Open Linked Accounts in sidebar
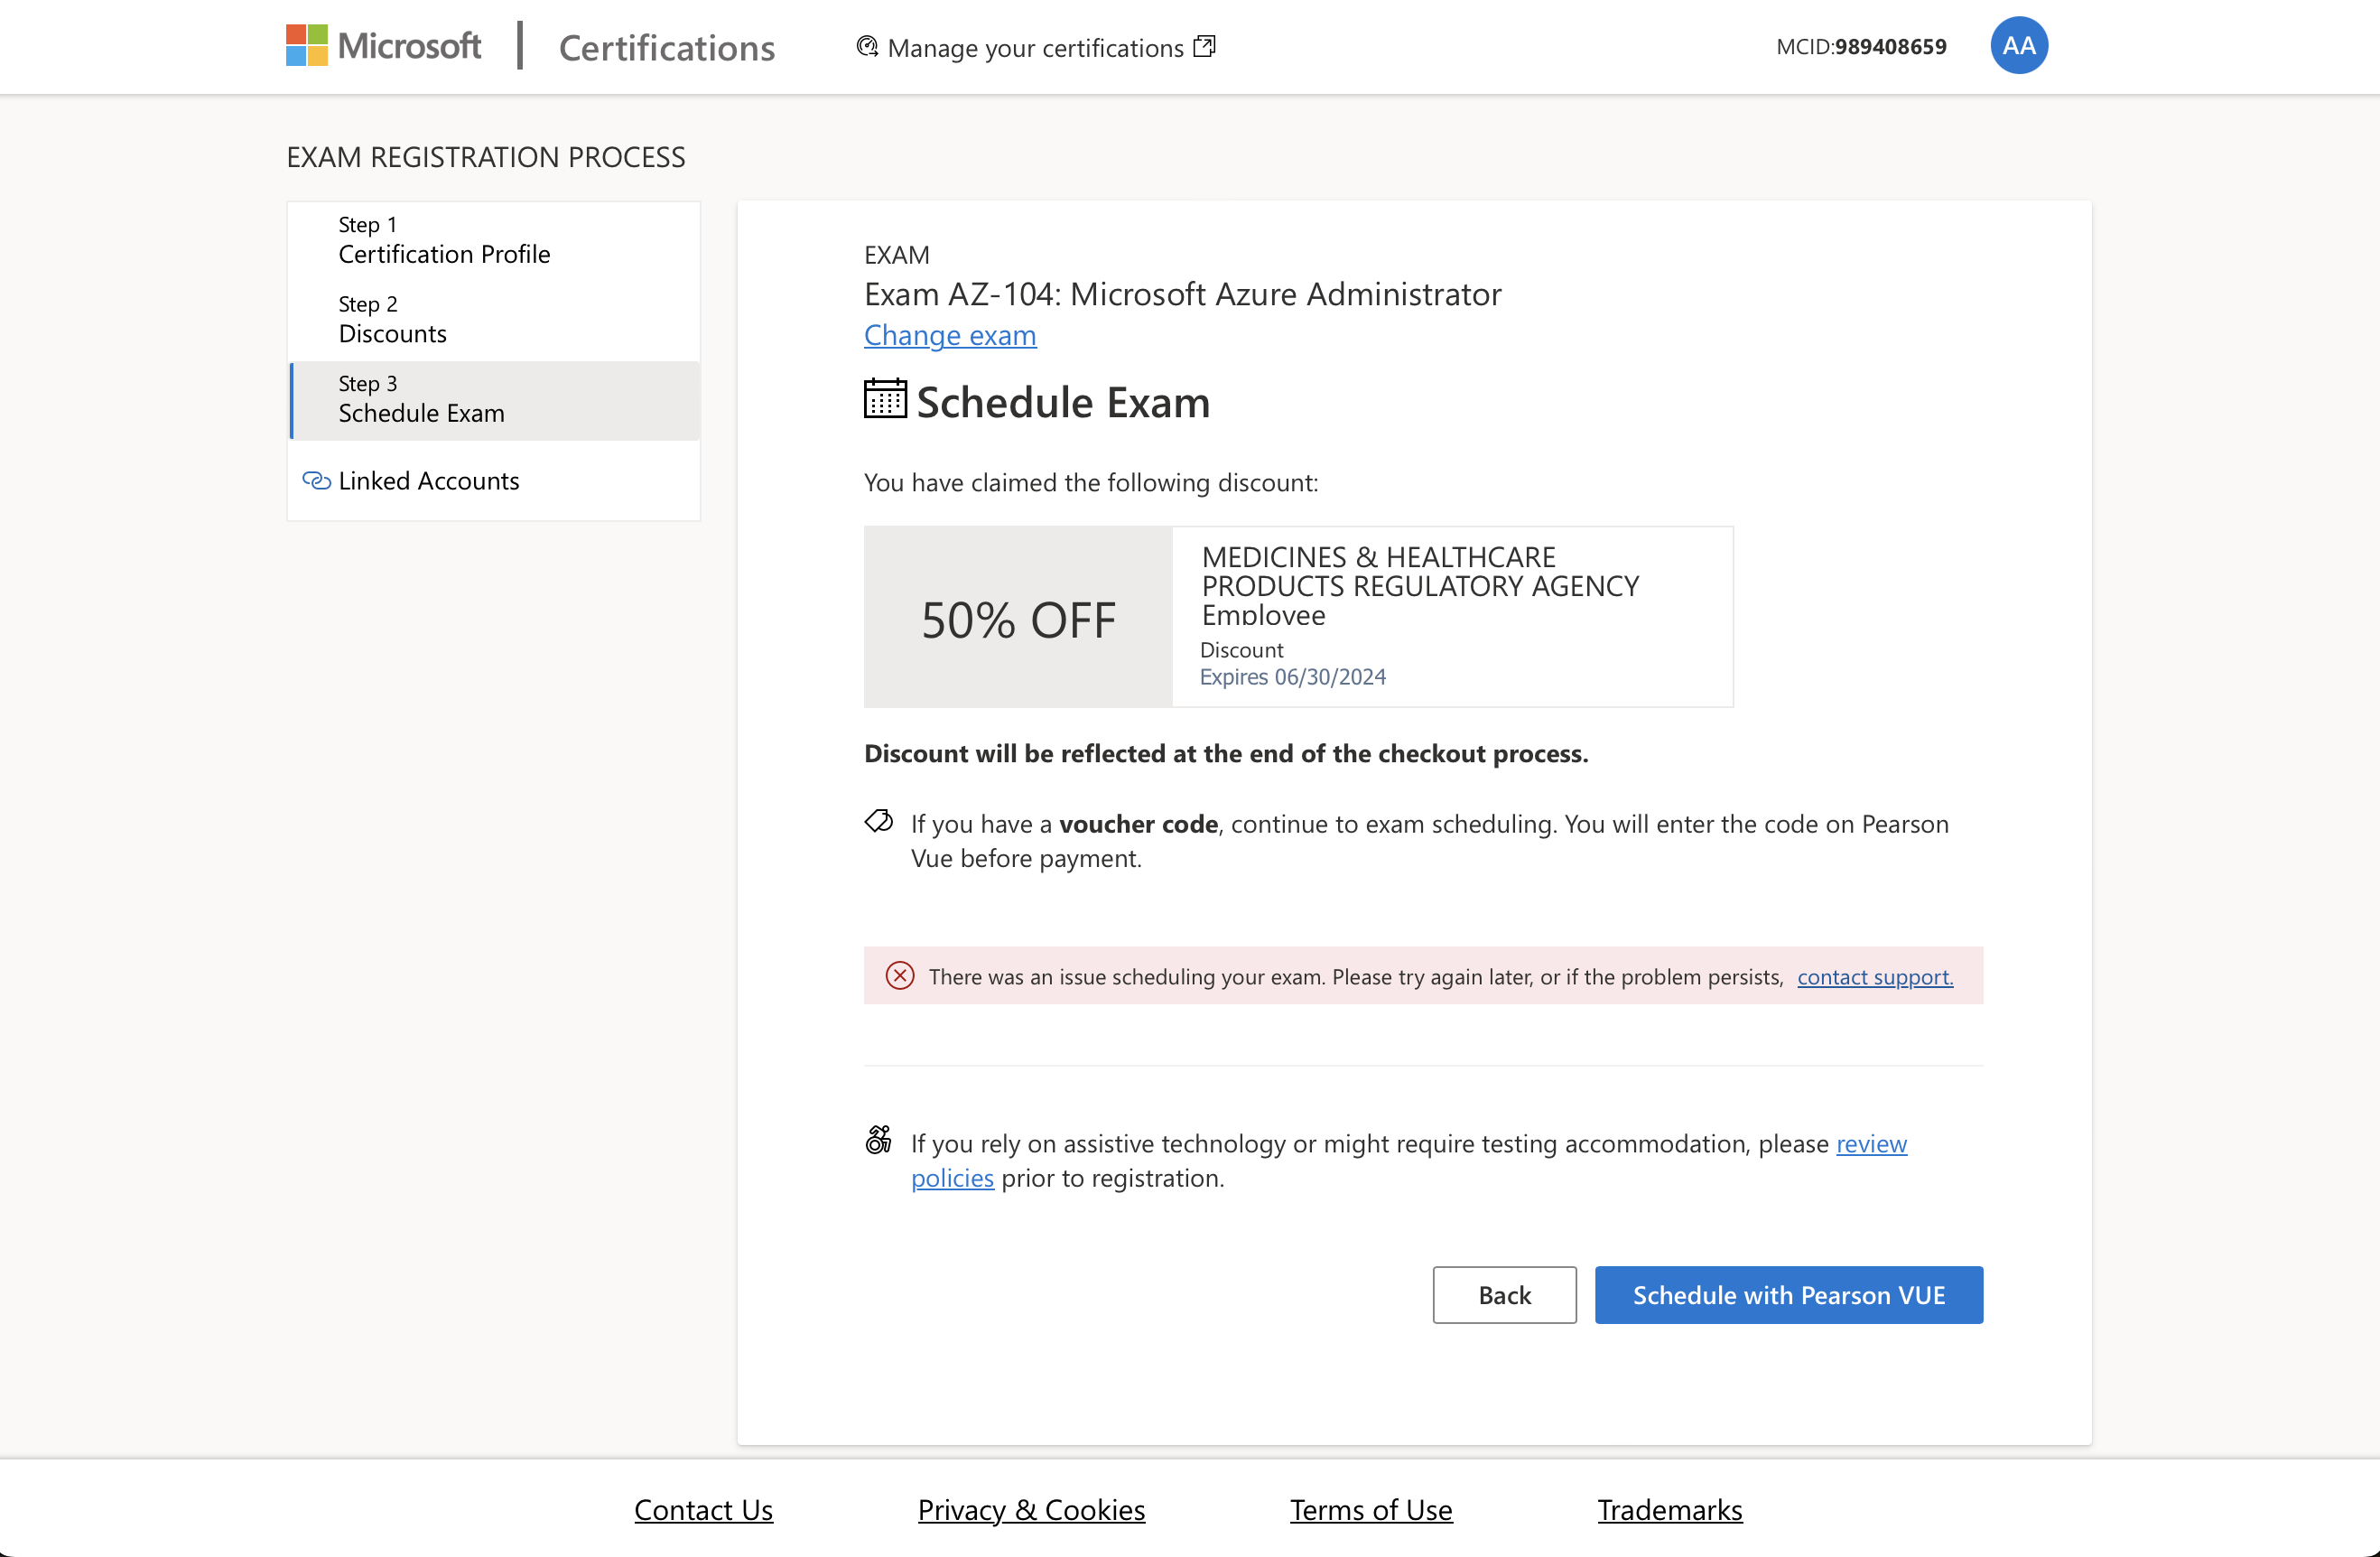Screen dimensions: 2380x1557 coord(428,481)
